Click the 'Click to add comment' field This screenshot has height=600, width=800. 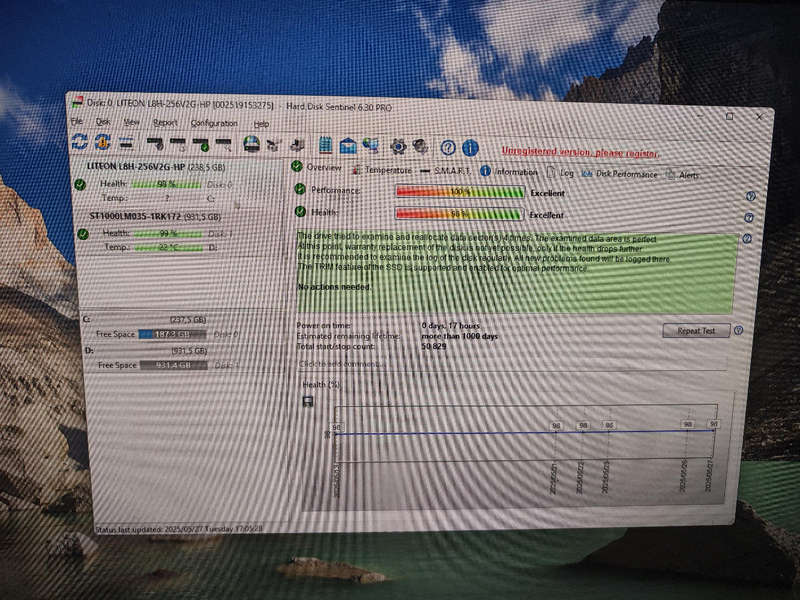click(512, 364)
